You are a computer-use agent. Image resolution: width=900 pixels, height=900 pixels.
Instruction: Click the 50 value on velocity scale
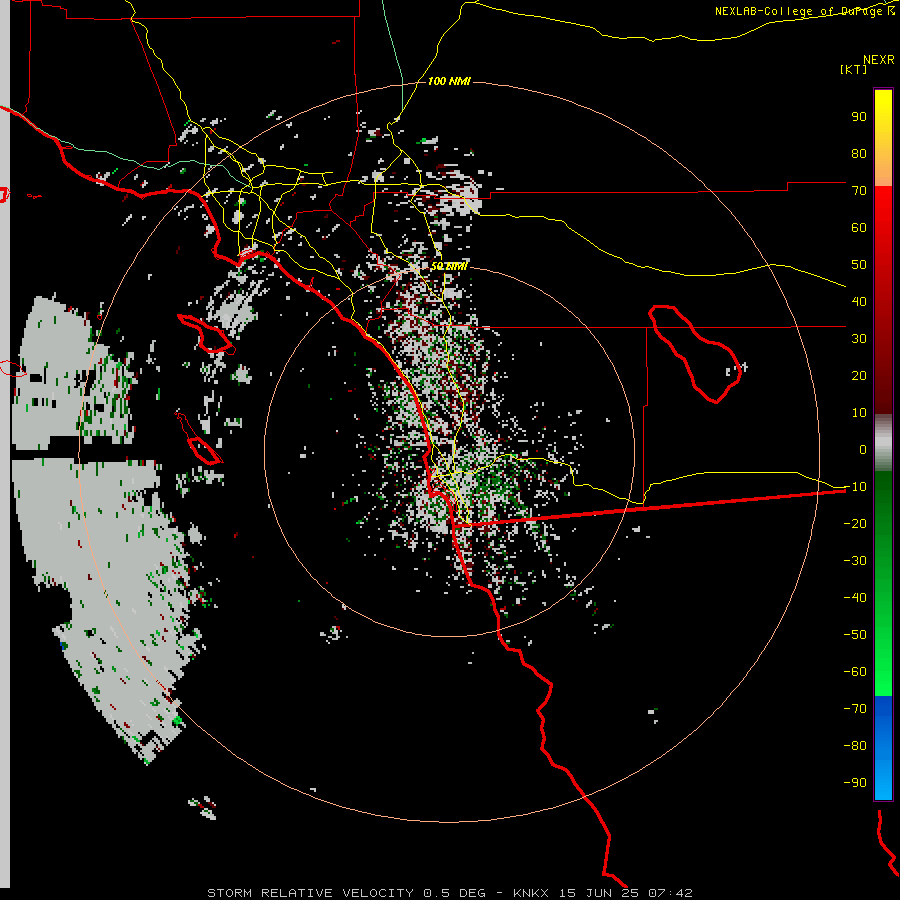click(859, 265)
